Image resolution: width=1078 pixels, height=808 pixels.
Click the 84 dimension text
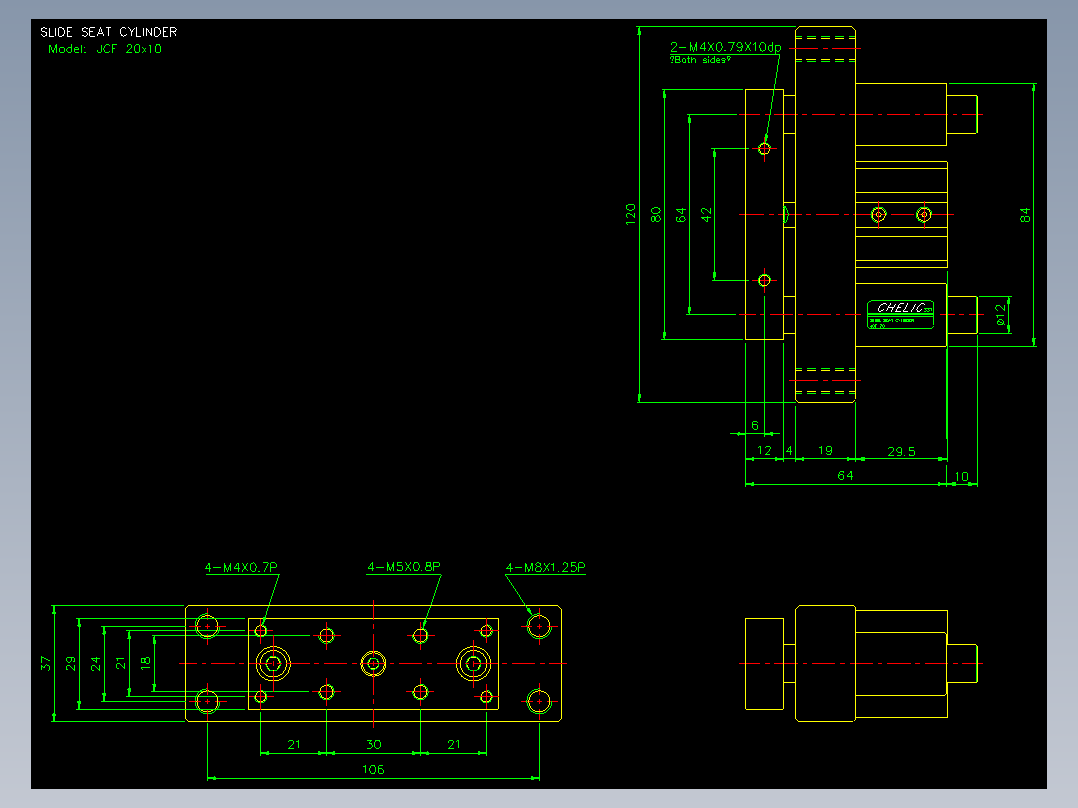(x=1025, y=215)
